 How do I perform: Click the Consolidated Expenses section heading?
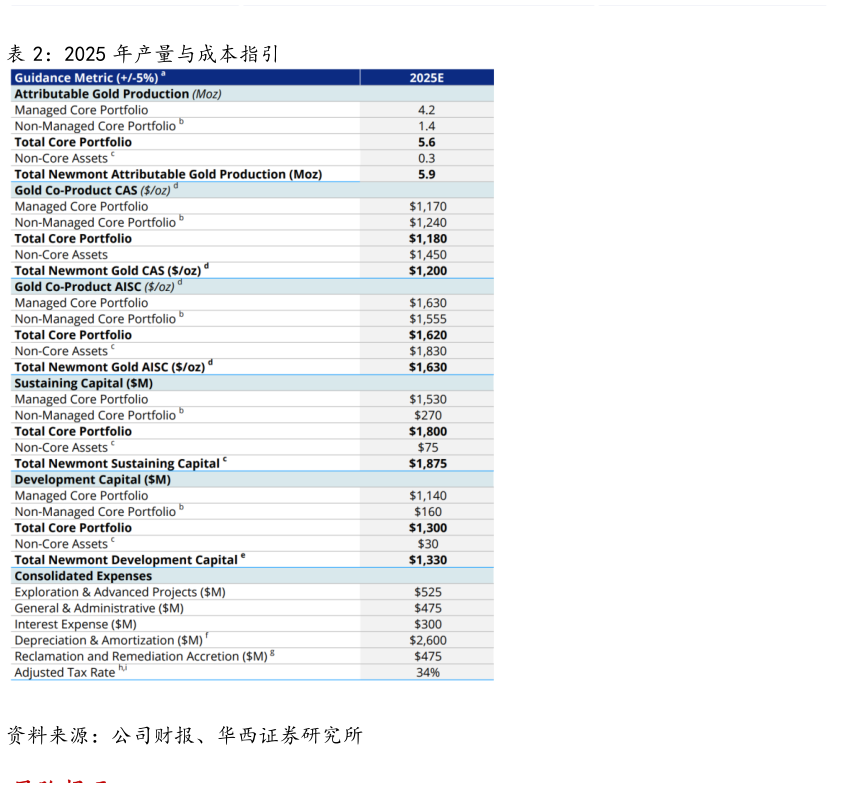tap(83, 576)
